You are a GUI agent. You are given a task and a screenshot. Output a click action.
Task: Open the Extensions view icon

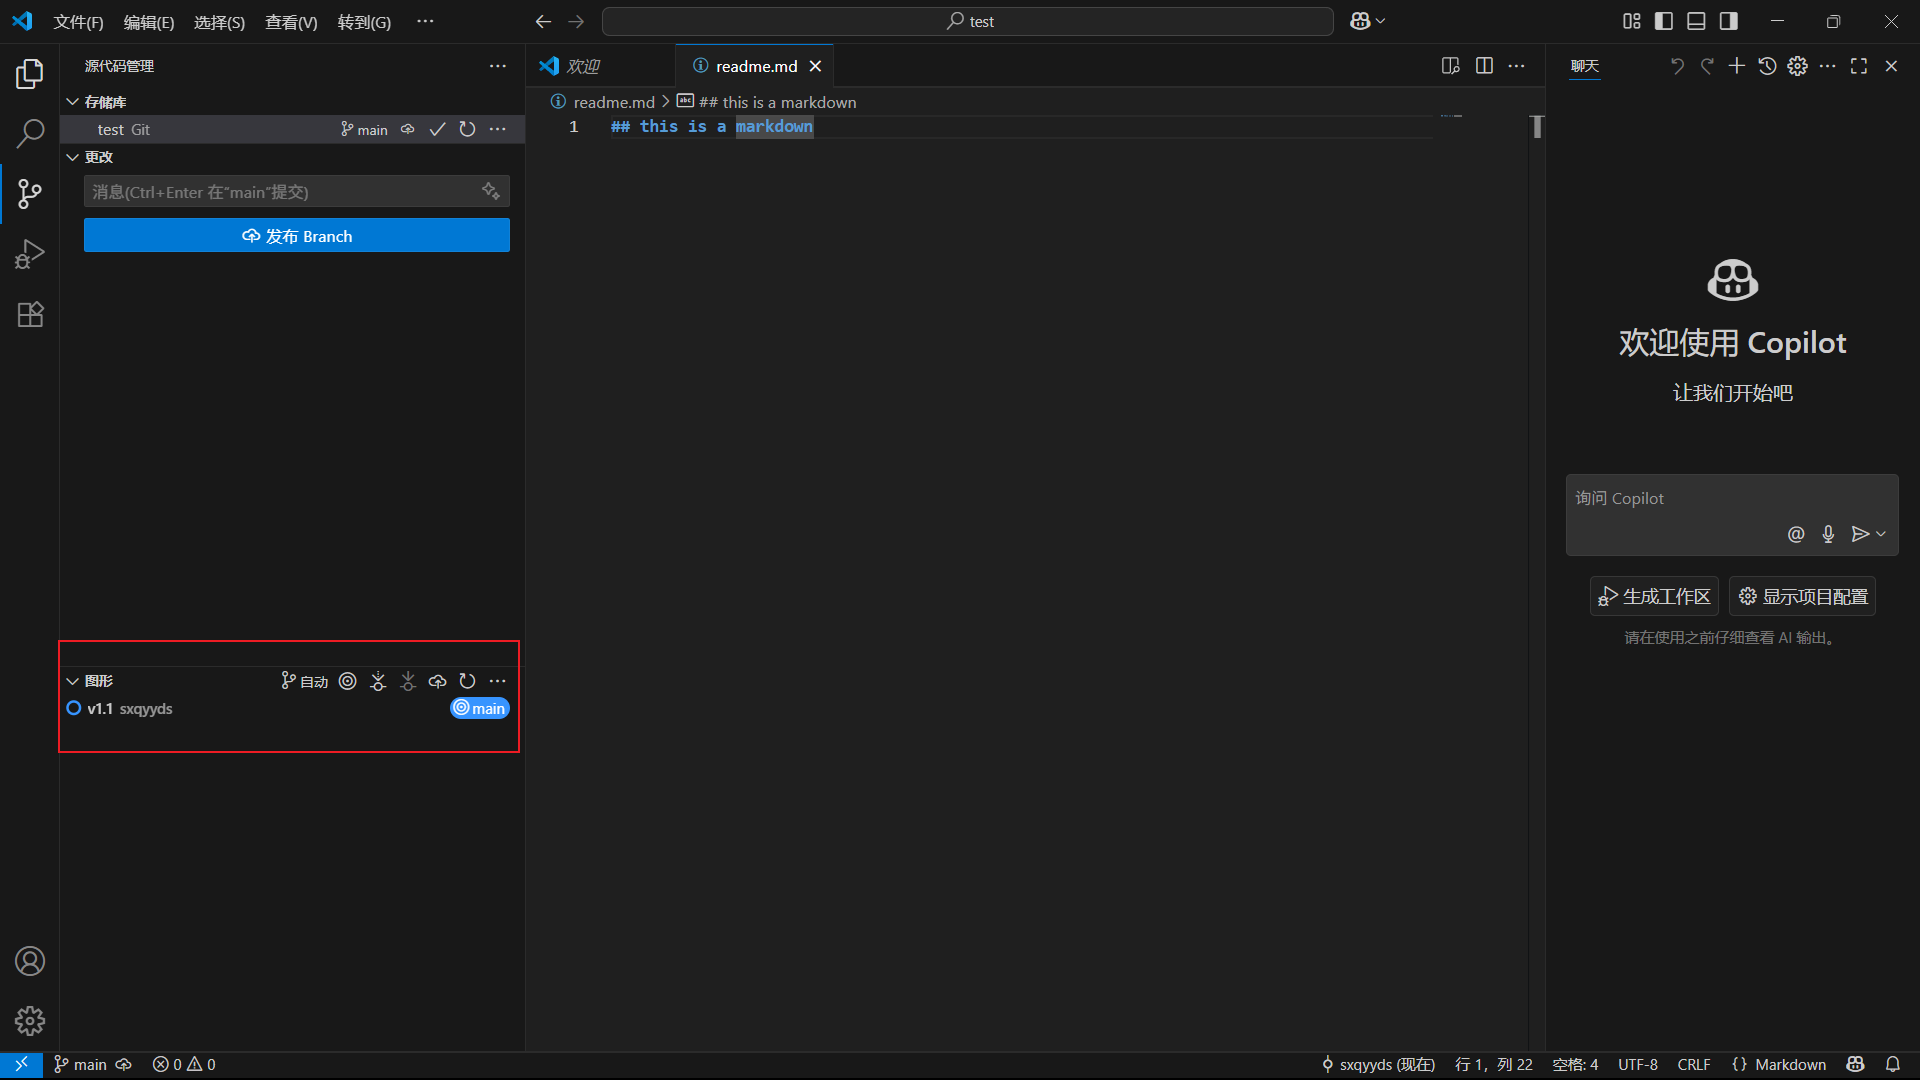click(x=30, y=314)
